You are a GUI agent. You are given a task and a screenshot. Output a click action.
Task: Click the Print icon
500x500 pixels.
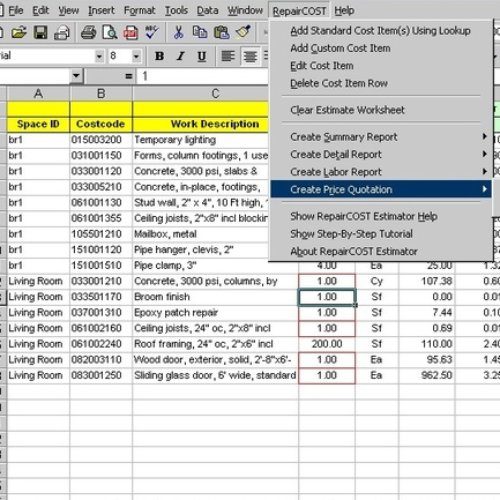(88, 33)
